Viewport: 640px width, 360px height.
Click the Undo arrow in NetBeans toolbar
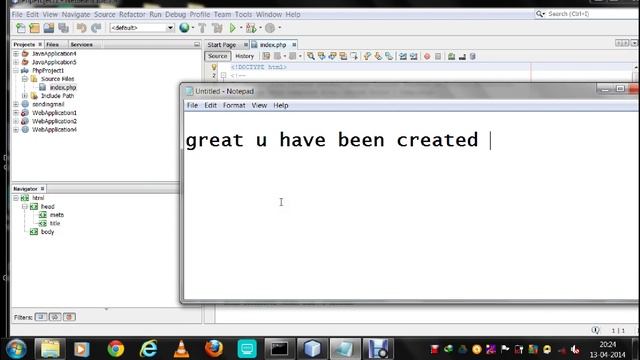click(82, 28)
